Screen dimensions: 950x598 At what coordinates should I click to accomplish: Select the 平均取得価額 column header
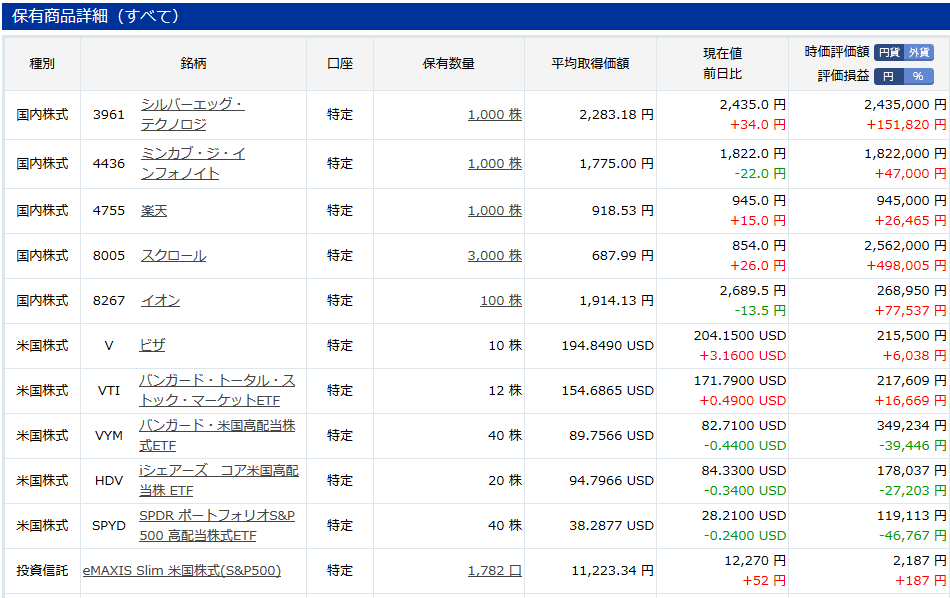[590, 63]
